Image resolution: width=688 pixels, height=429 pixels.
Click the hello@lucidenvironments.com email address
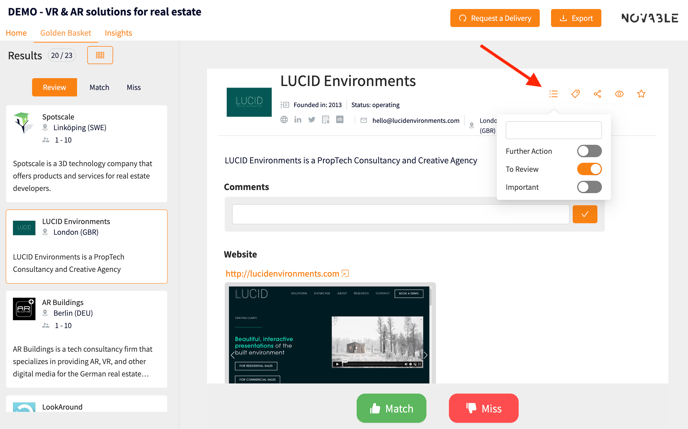pyautogui.click(x=416, y=120)
